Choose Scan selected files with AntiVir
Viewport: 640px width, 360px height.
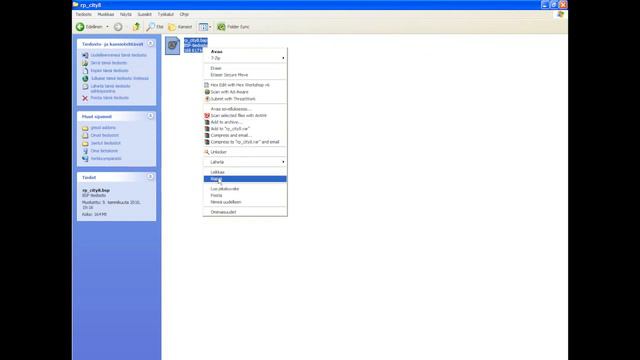click(x=245, y=116)
